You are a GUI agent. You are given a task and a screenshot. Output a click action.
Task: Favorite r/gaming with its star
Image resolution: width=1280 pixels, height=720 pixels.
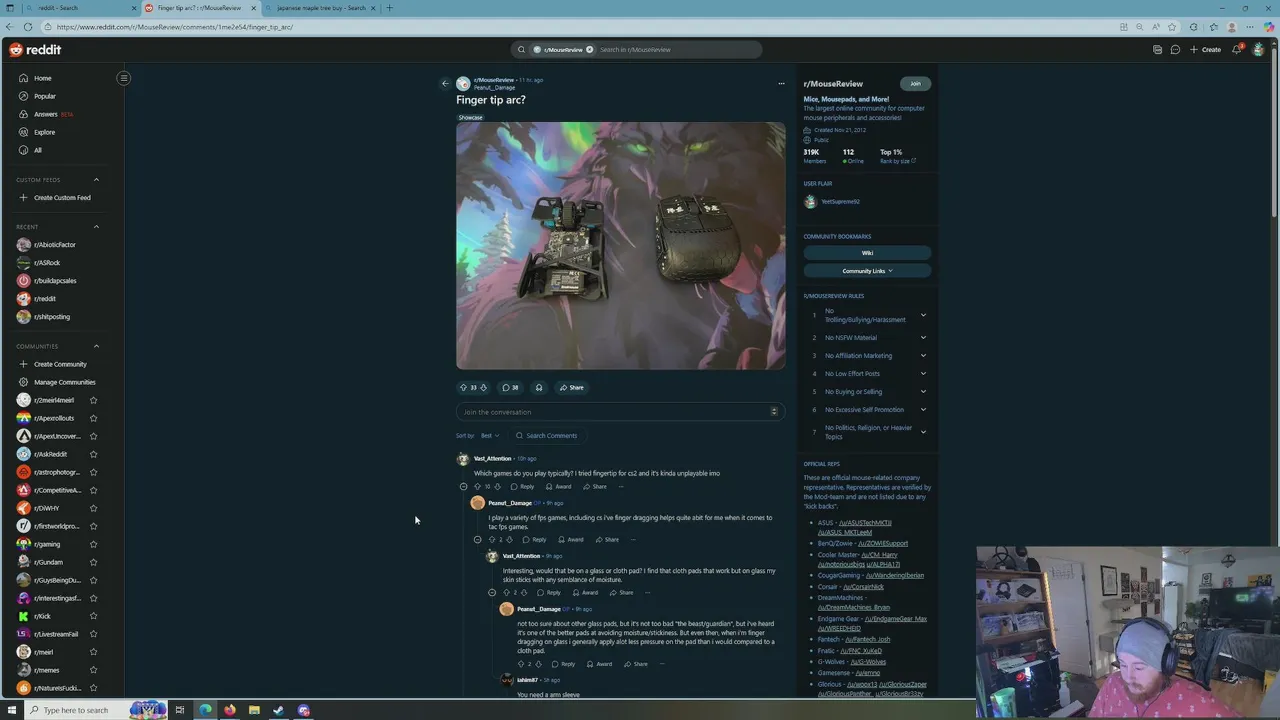[x=93, y=544]
